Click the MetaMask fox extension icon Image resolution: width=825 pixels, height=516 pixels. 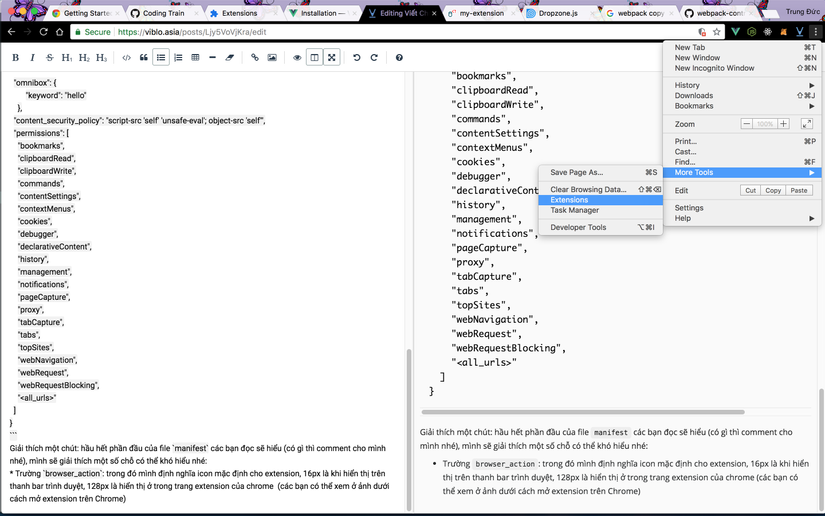pos(784,32)
